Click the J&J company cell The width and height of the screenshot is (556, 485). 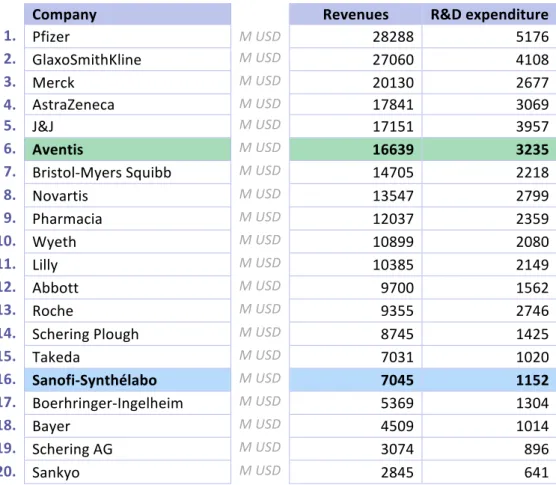(128, 126)
